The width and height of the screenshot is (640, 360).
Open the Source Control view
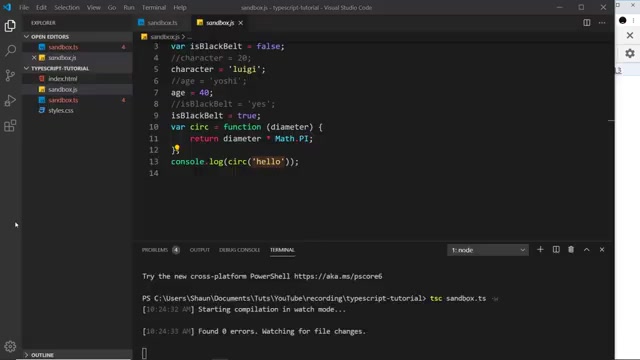coord(10,76)
